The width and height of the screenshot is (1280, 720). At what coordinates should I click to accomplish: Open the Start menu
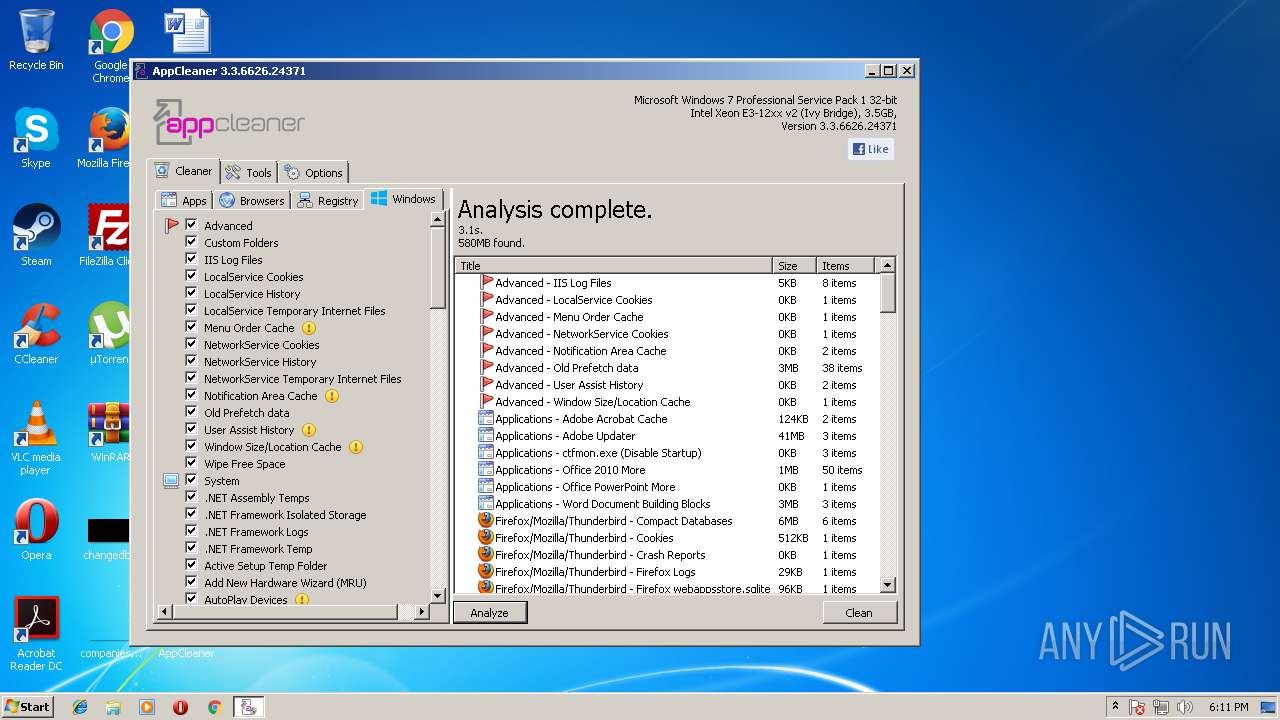point(28,706)
